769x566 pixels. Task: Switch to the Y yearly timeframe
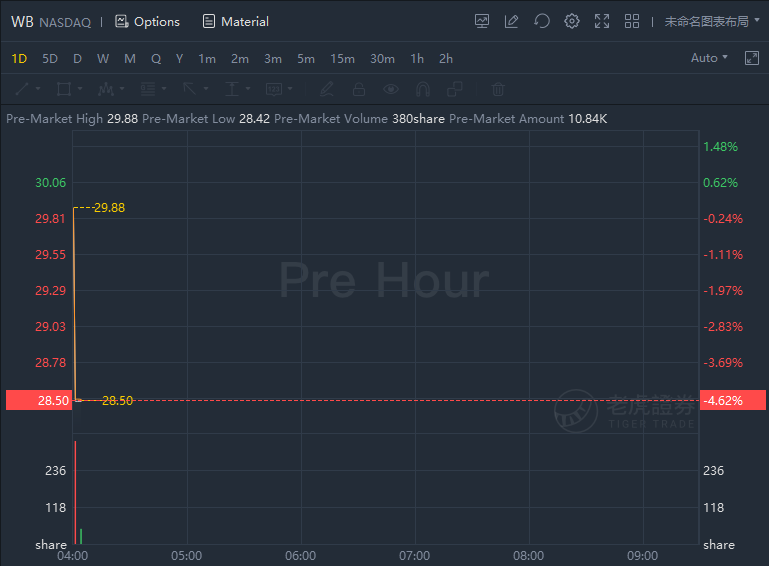pos(179,59)
